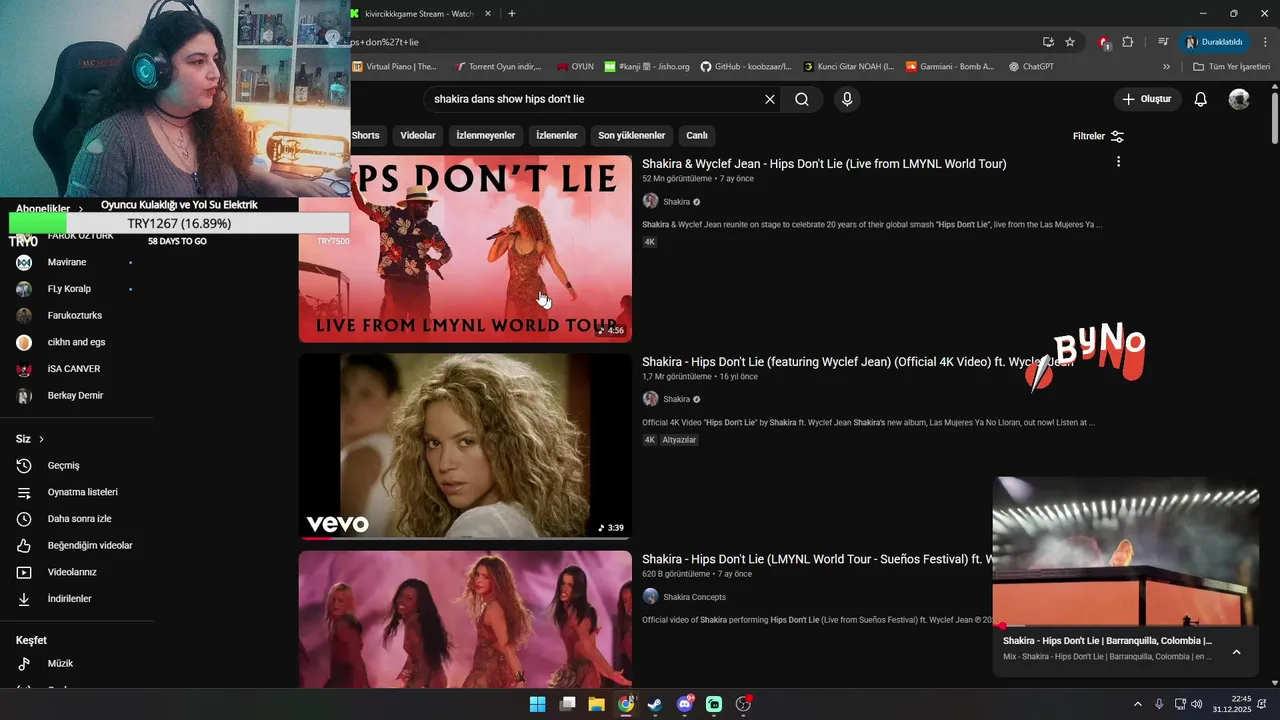Click the Altyazılar subtitles badge
The height and width of the screenshot is (720, 1280).
[679, 440]
